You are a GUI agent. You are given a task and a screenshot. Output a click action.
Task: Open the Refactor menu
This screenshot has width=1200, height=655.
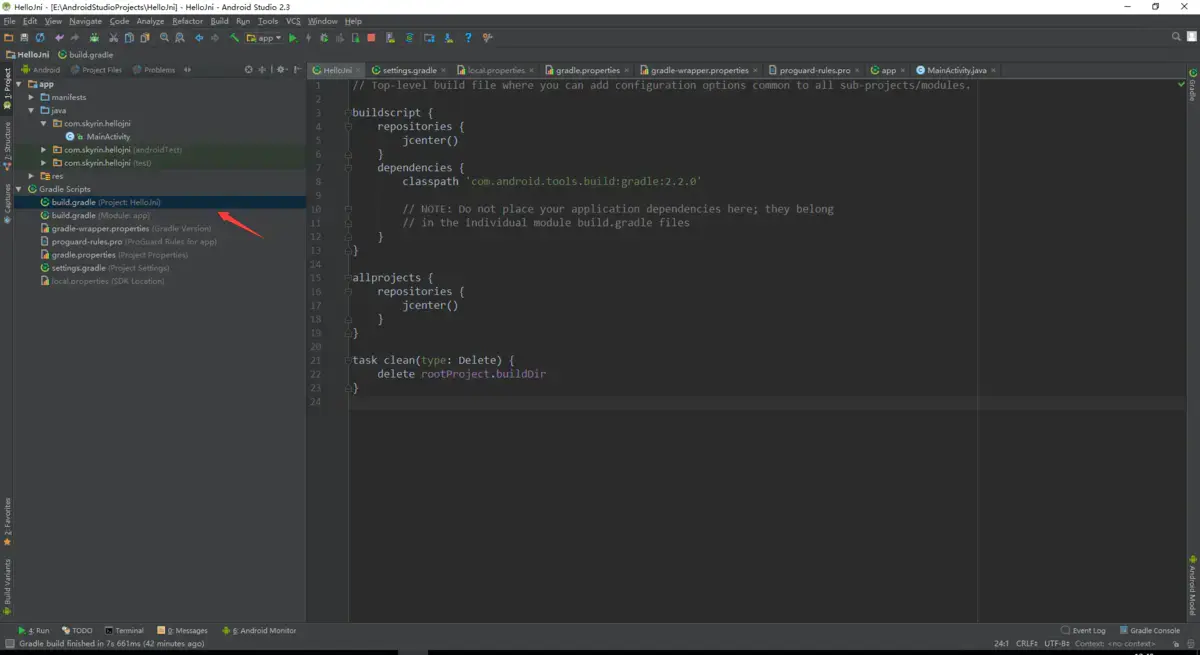pos(187,21)
